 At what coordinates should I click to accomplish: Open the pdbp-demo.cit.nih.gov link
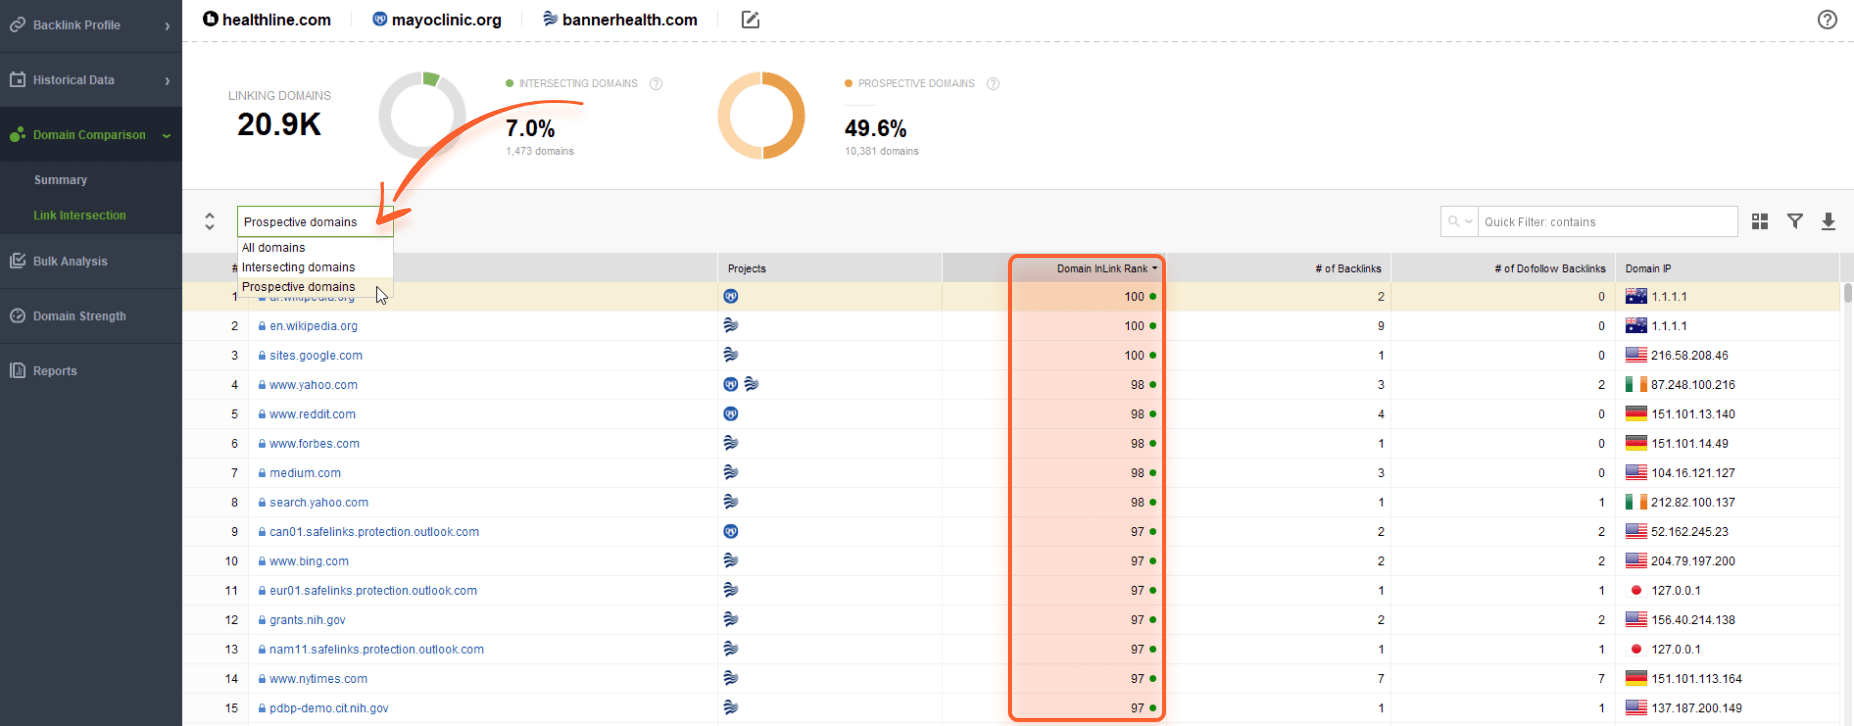click(329, 708)
